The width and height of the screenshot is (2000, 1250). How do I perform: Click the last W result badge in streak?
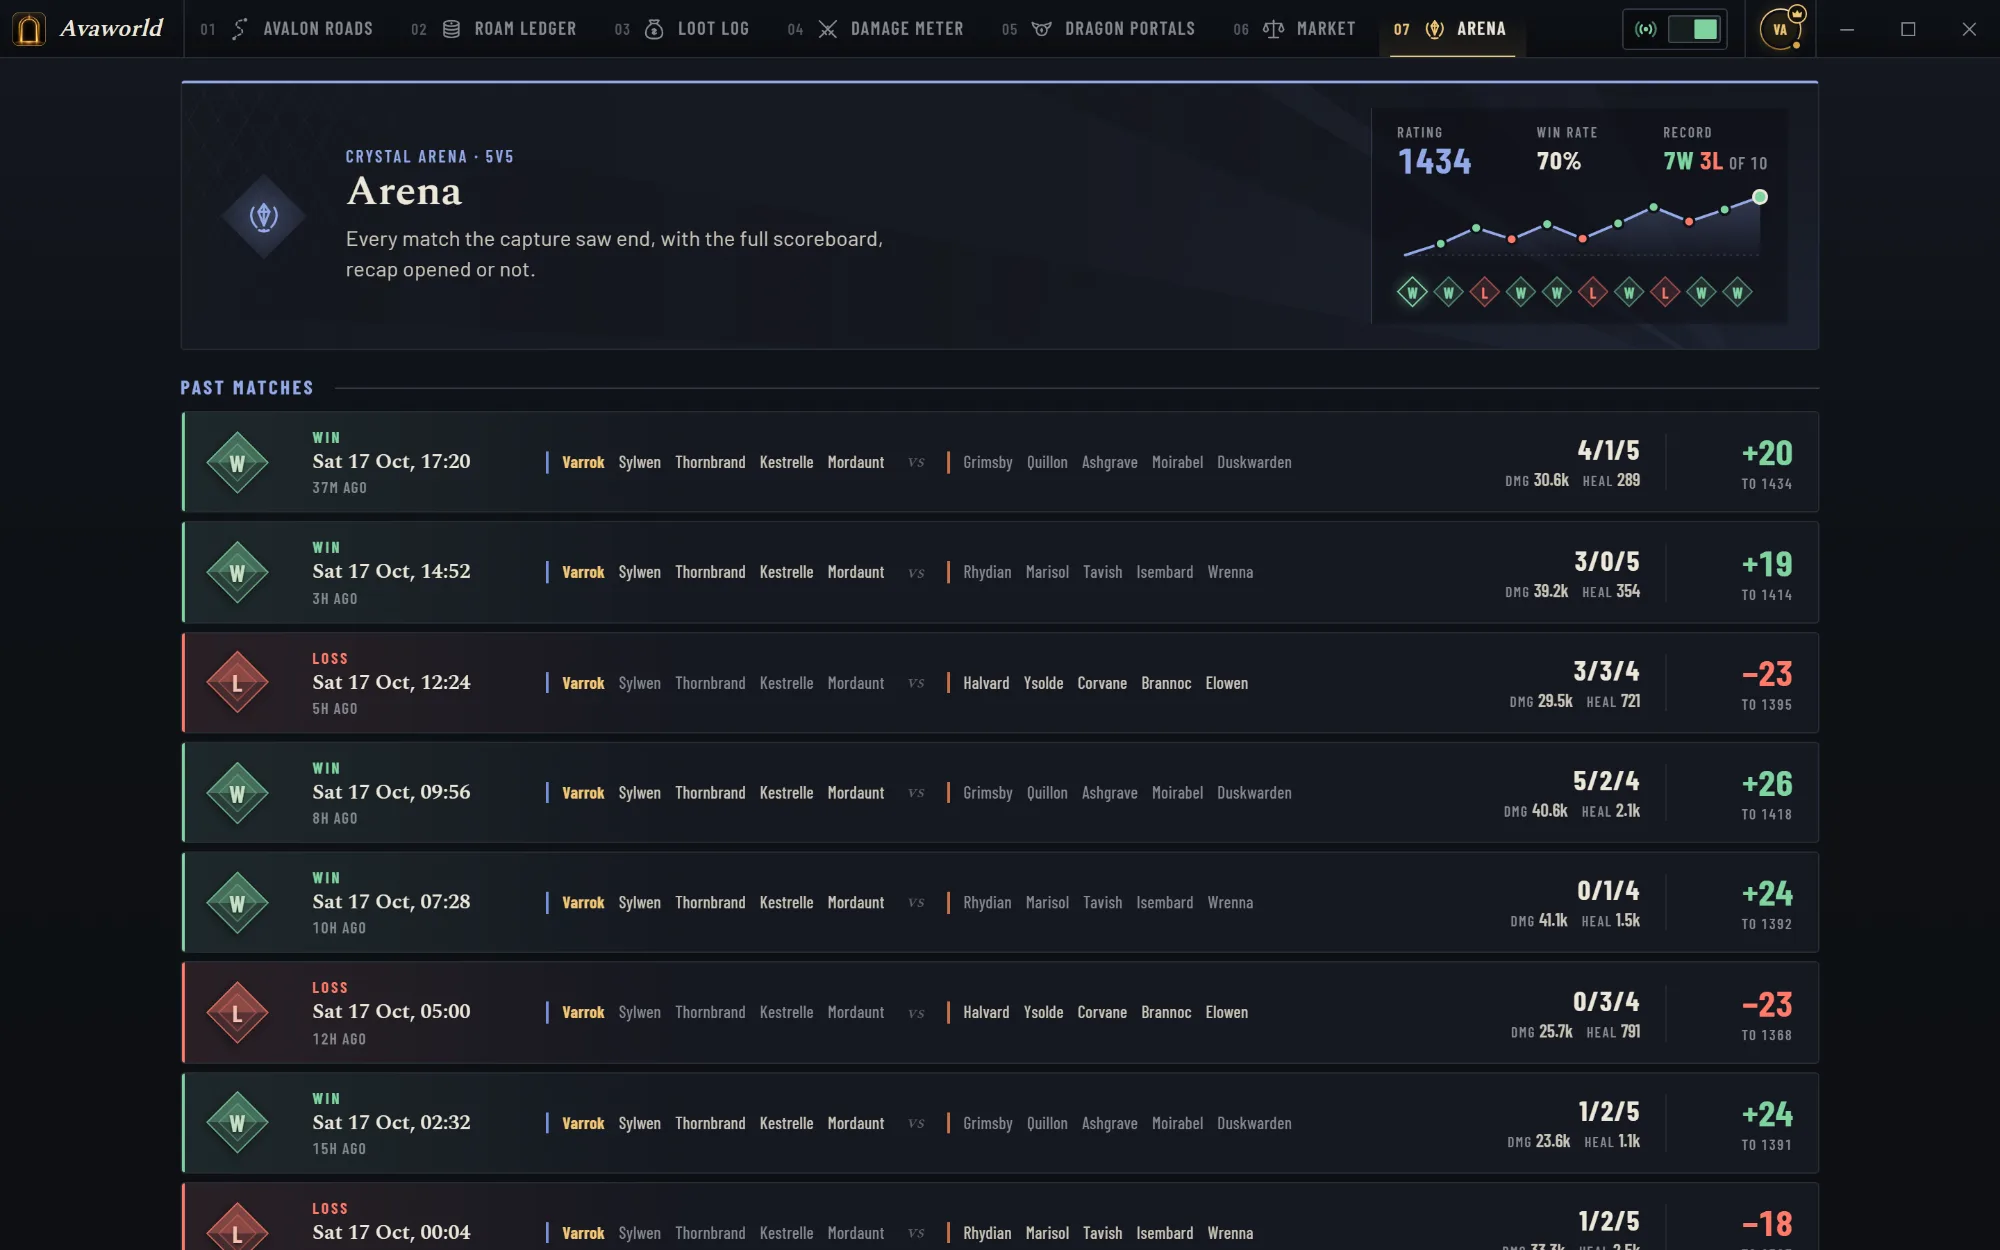click(x=1737, y=293)
